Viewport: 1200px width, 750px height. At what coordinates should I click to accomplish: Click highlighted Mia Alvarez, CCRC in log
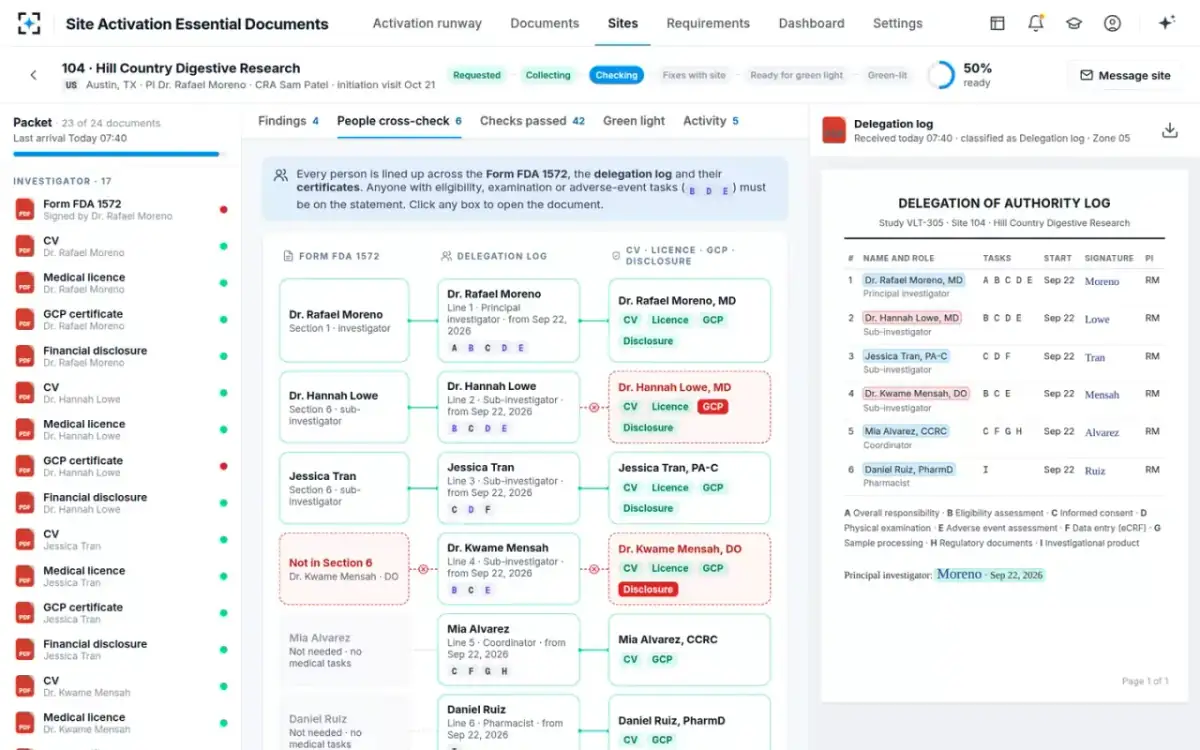[x=905, y=431]
